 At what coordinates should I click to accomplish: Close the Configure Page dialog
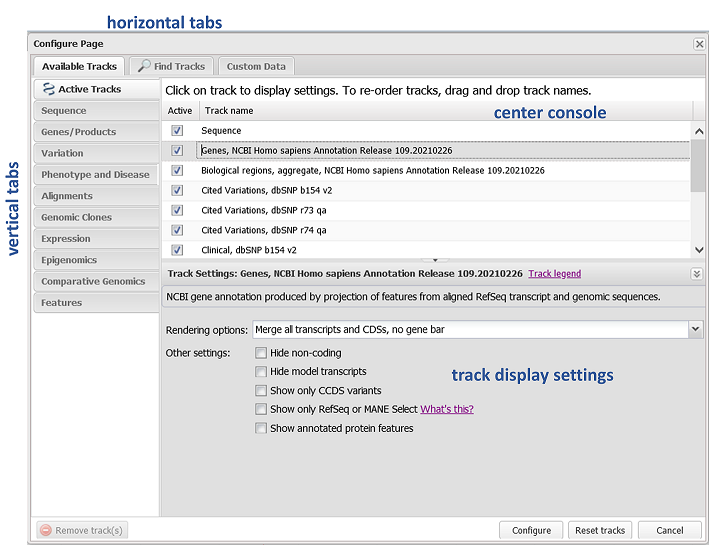click(x=699, y=44)
